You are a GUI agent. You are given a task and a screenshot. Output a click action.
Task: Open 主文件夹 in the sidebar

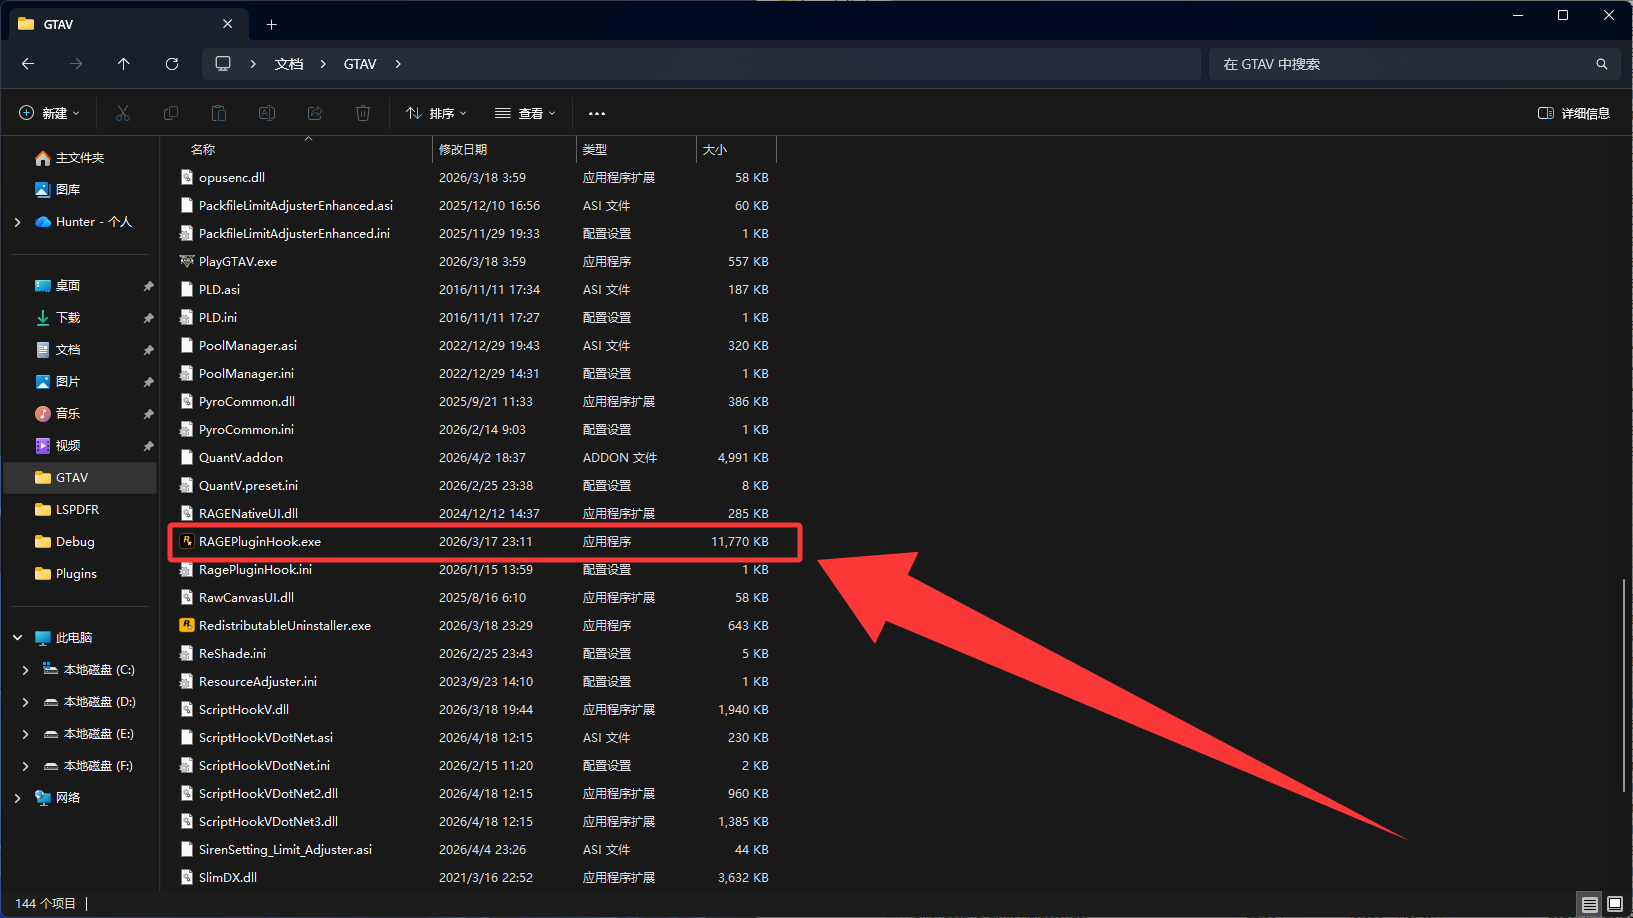click(80, 158)
